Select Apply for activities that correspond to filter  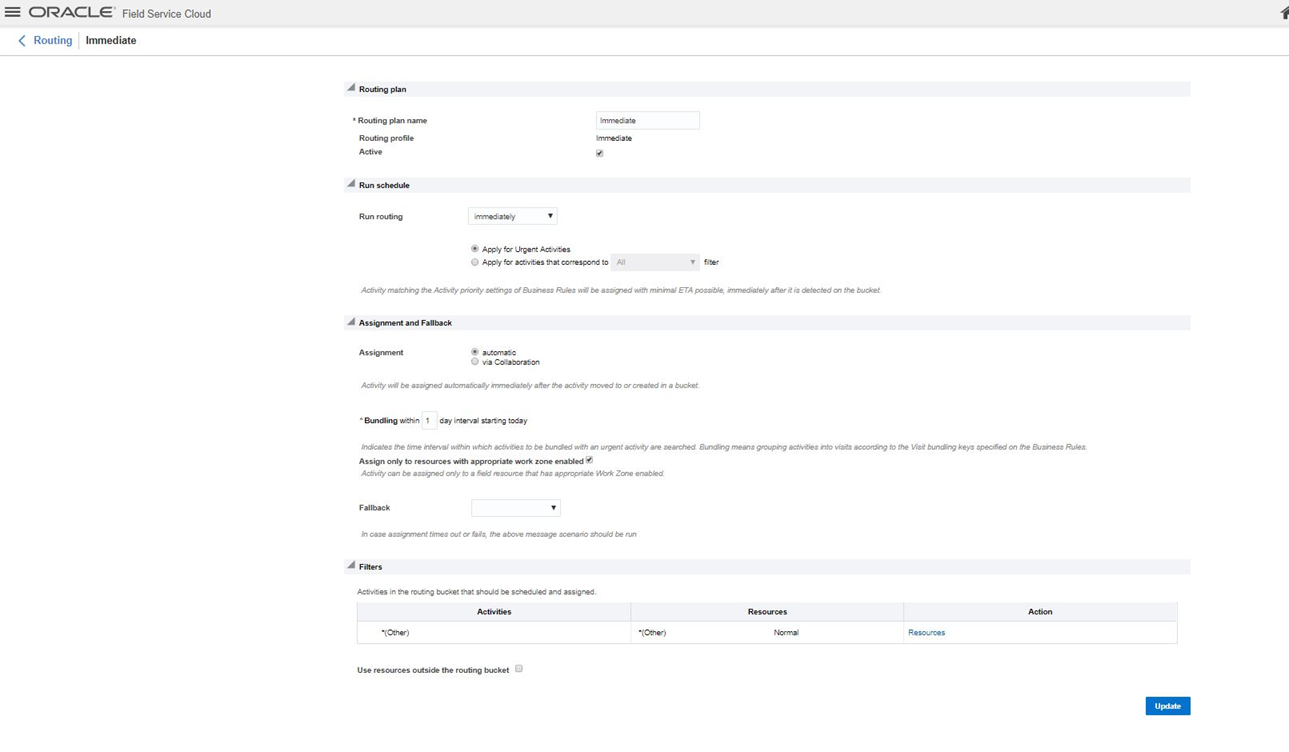click(x=475, y=262)
